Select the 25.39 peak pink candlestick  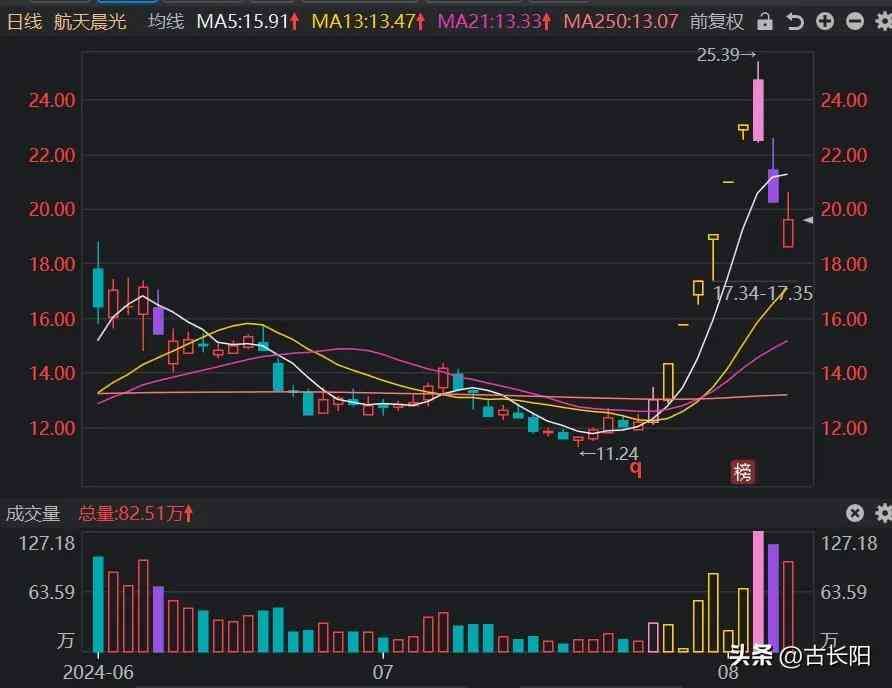point(758,109)
